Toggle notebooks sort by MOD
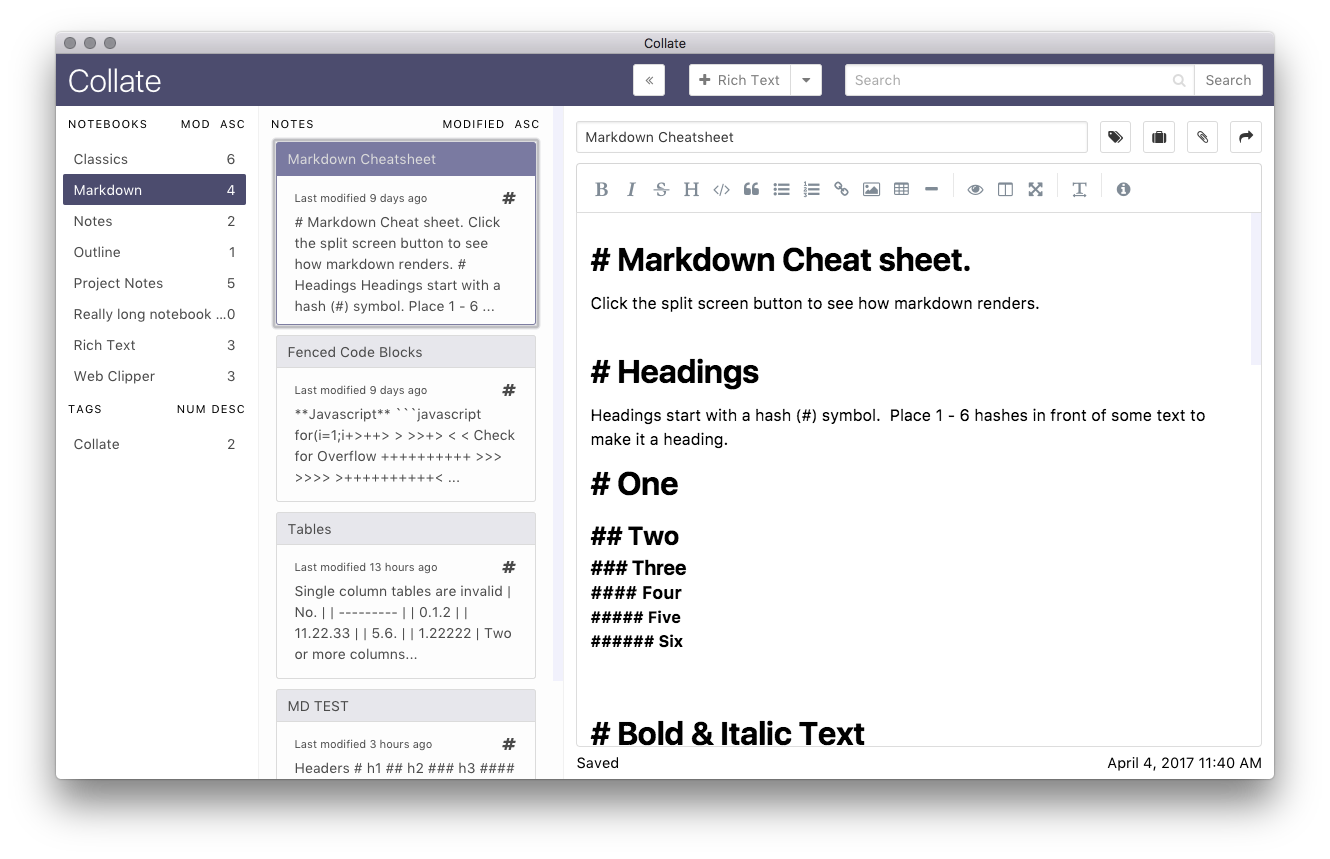This screenshot has width=1330, height=859. 195,124
